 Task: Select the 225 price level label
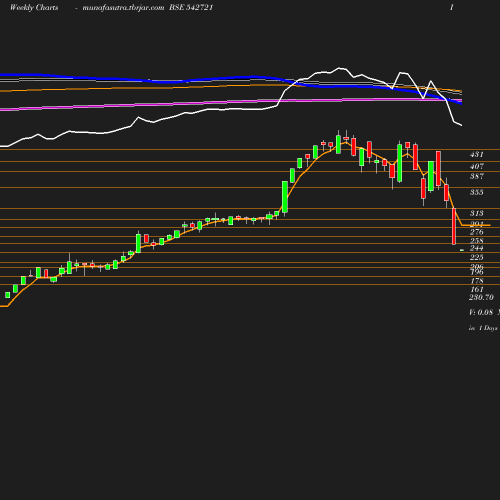[477, 257]
